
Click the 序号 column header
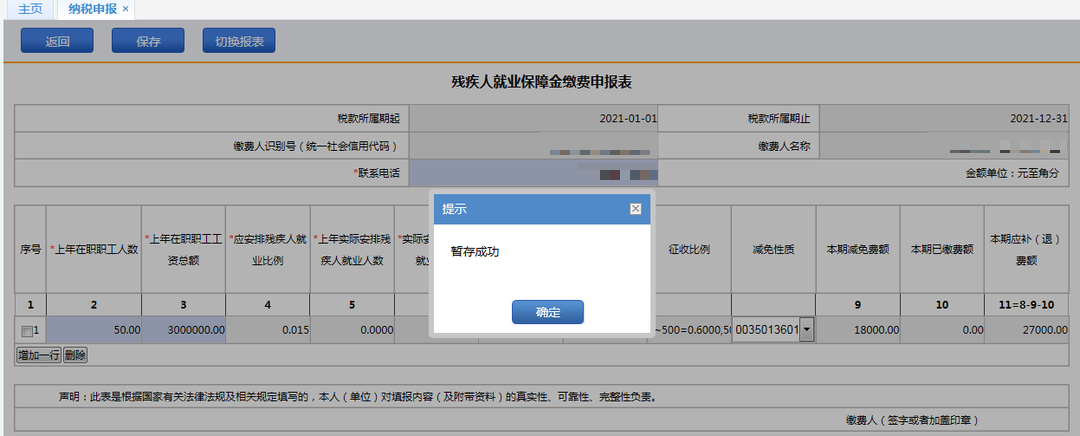coord(30,249)
